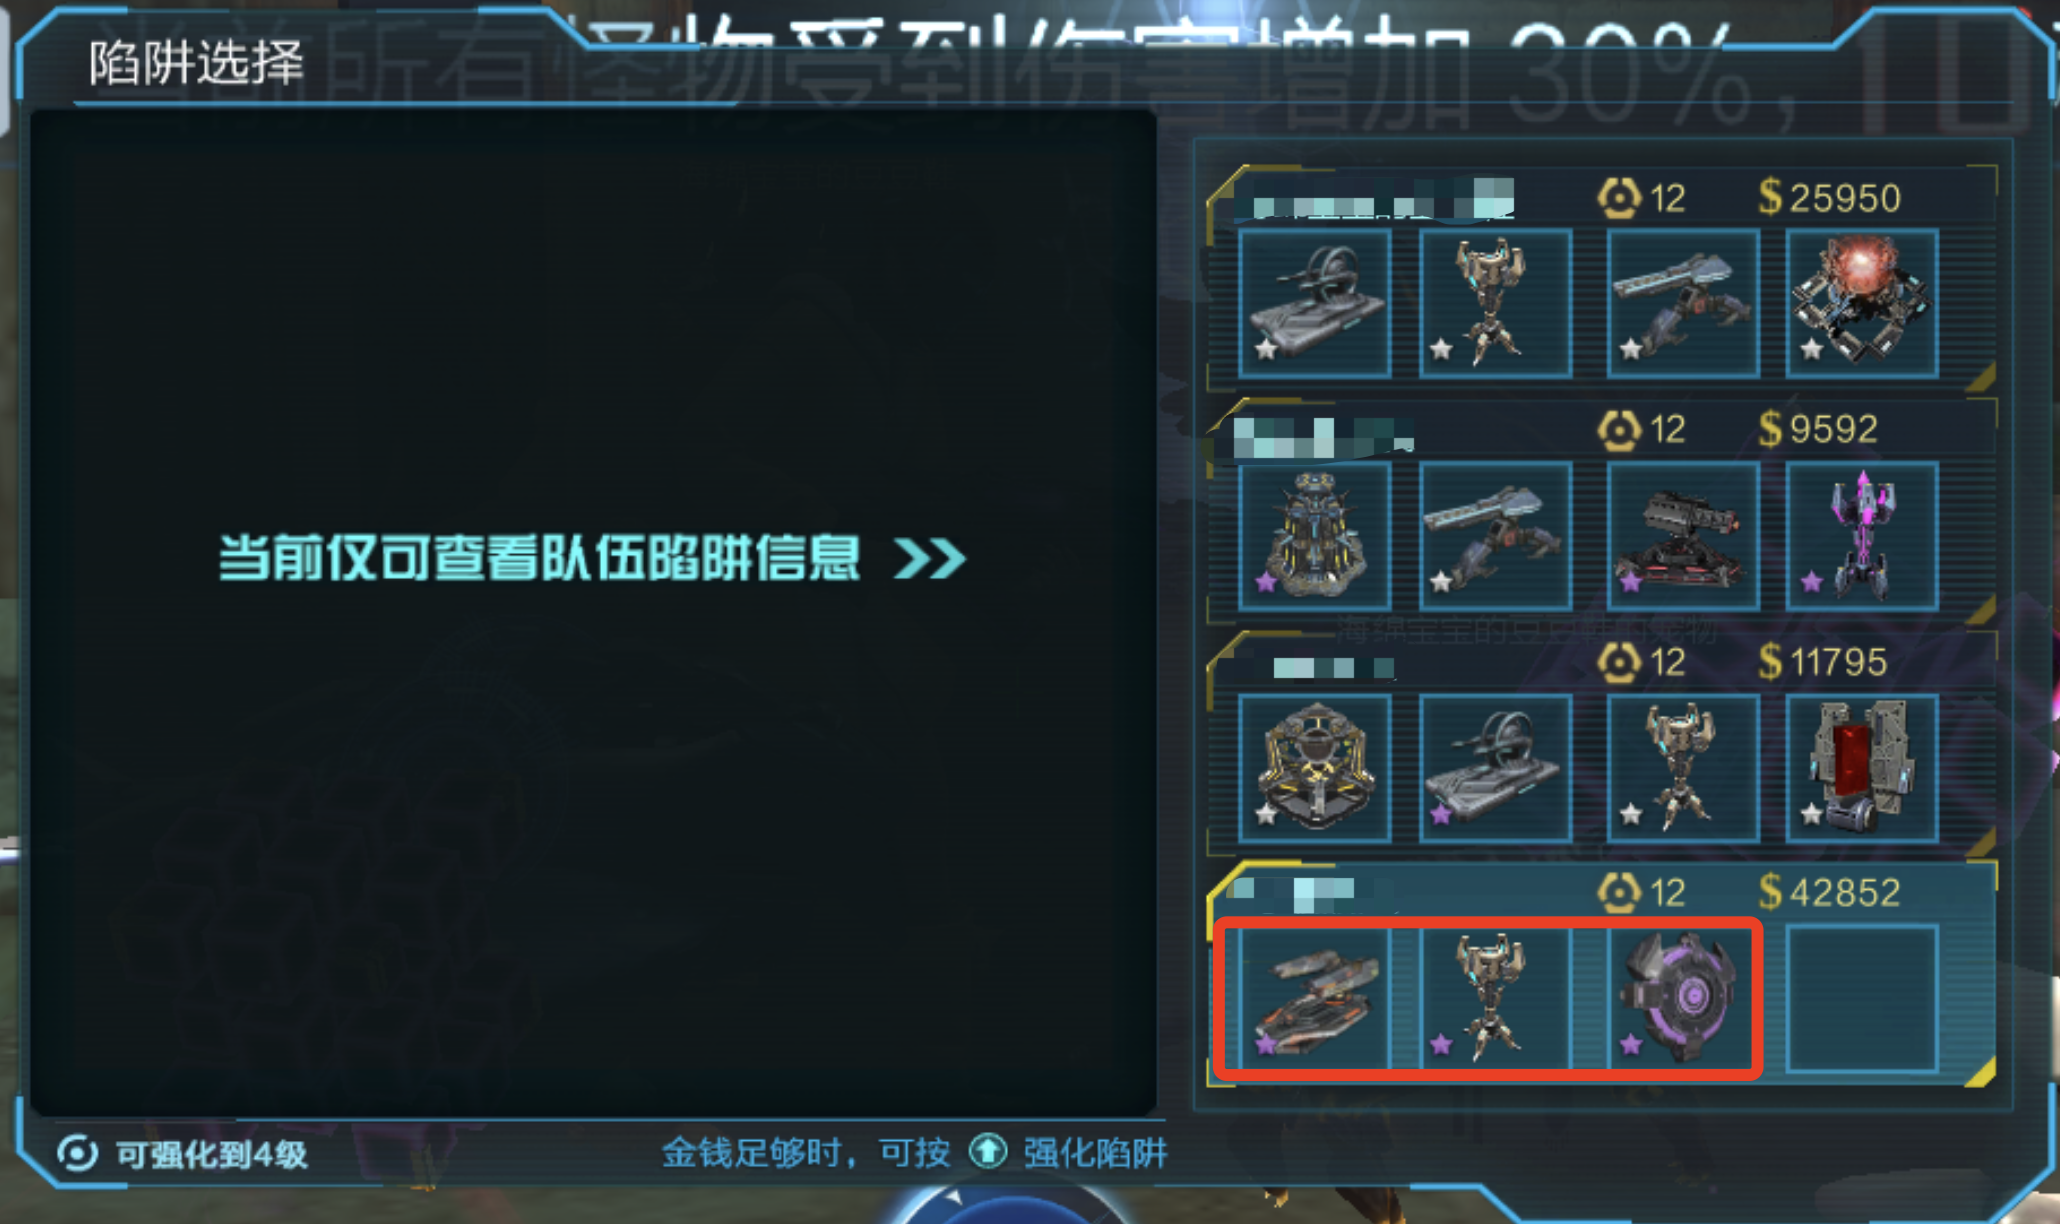The image size is (2060, 1224).
Task: Select the geodesic sphere trap in third row
Action: pos(1315,767)
